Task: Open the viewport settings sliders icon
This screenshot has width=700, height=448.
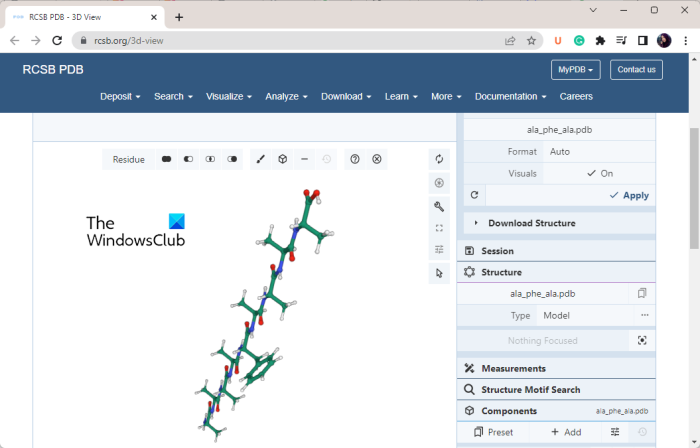Action: 439,249
